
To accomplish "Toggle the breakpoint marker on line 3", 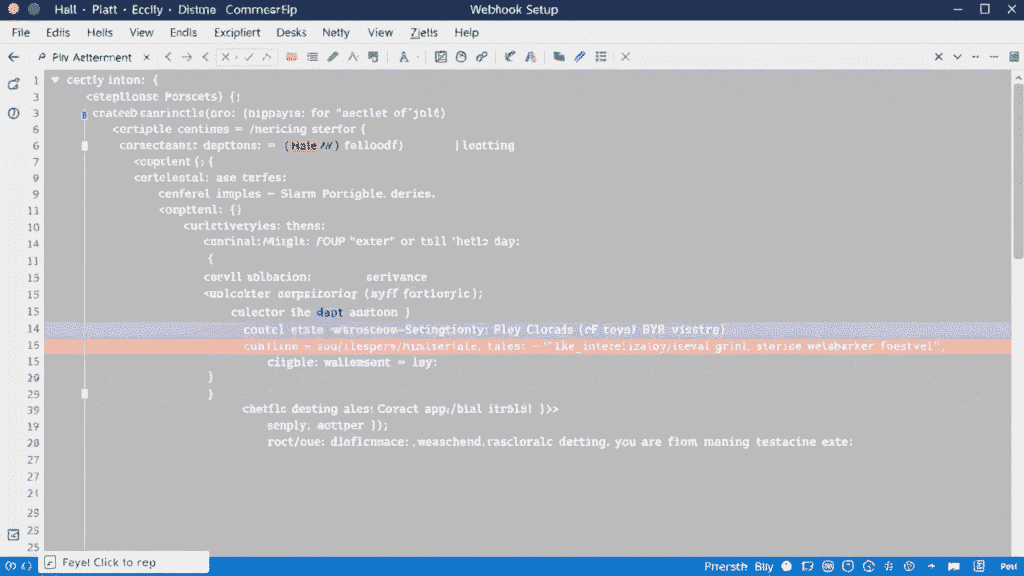I will [84, 115].
